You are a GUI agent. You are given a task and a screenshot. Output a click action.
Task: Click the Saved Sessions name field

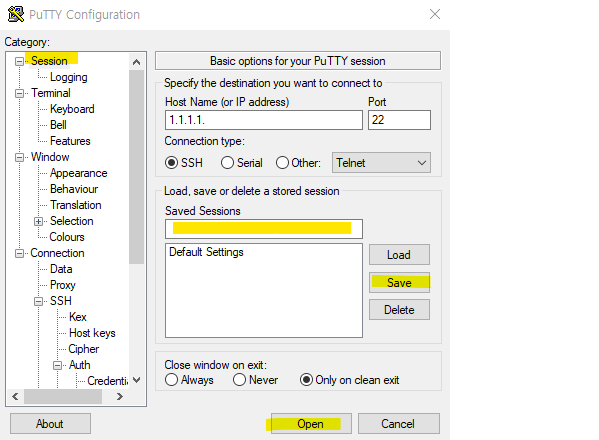click(x=264, y=229)
